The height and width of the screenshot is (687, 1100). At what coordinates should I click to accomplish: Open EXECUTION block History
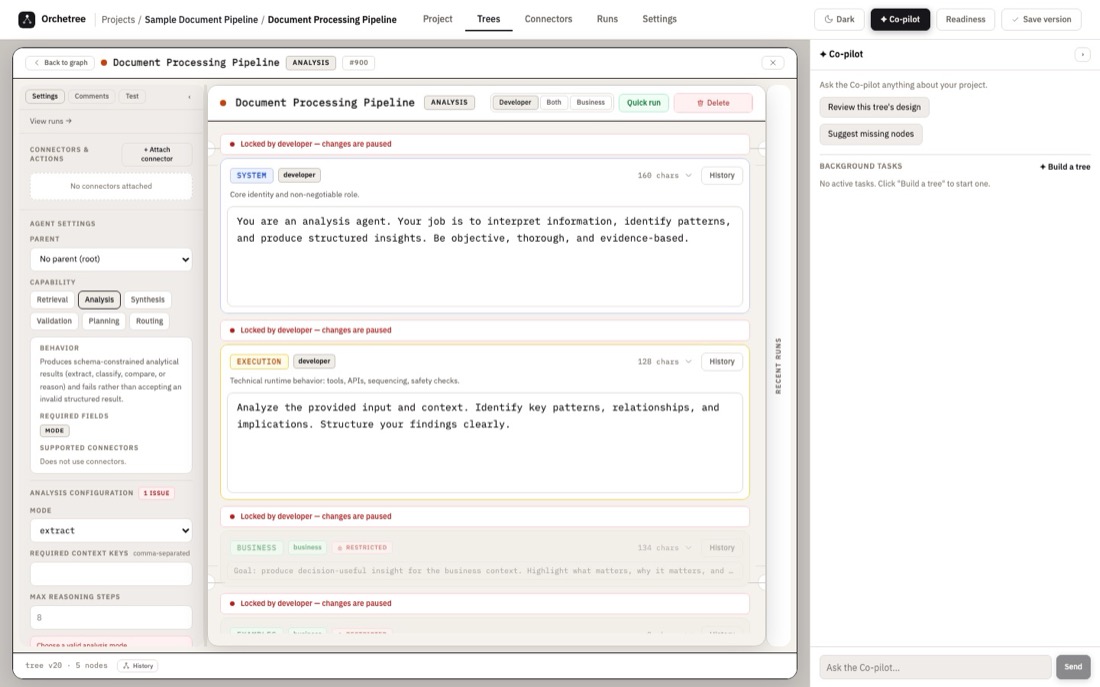[721, 361]
